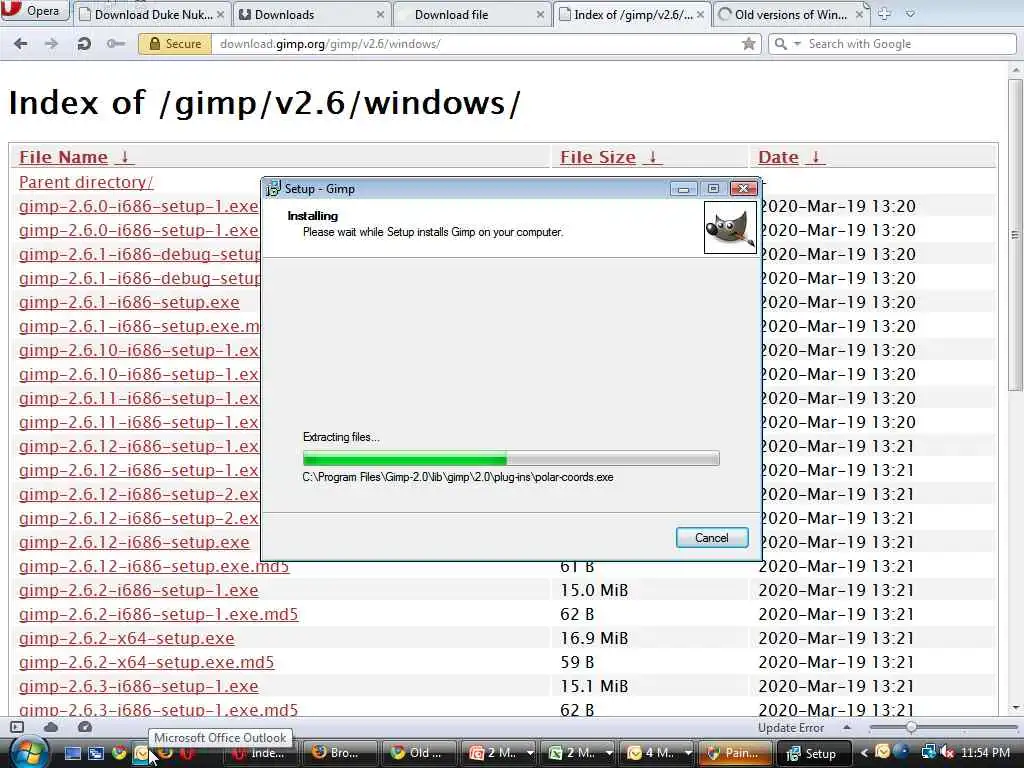Launch Microsoft Office Outlook quick launch icon

pos(142,753)
